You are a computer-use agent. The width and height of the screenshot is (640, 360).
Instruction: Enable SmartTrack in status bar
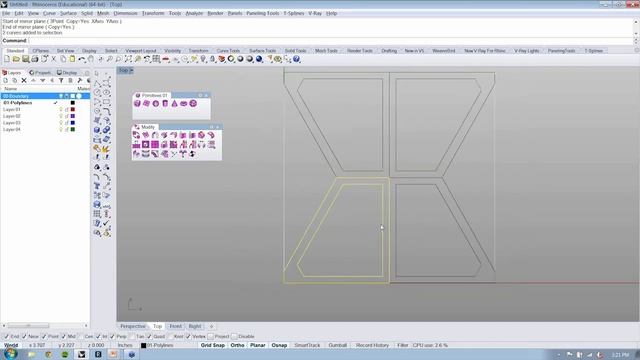pos(307,345)
